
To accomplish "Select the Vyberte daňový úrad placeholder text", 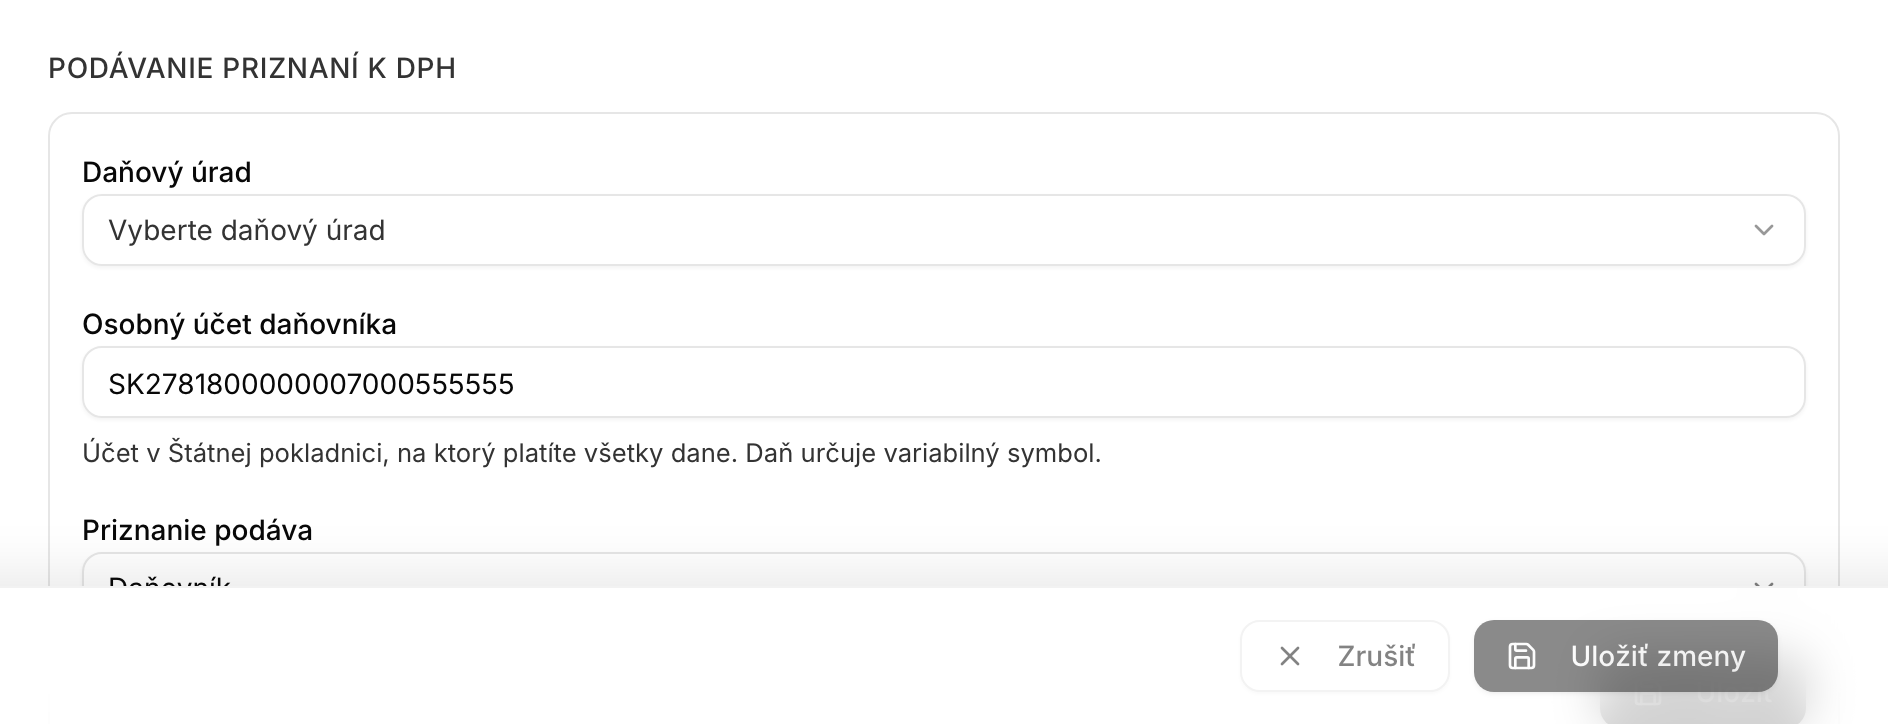I will [x=246, y=230].
